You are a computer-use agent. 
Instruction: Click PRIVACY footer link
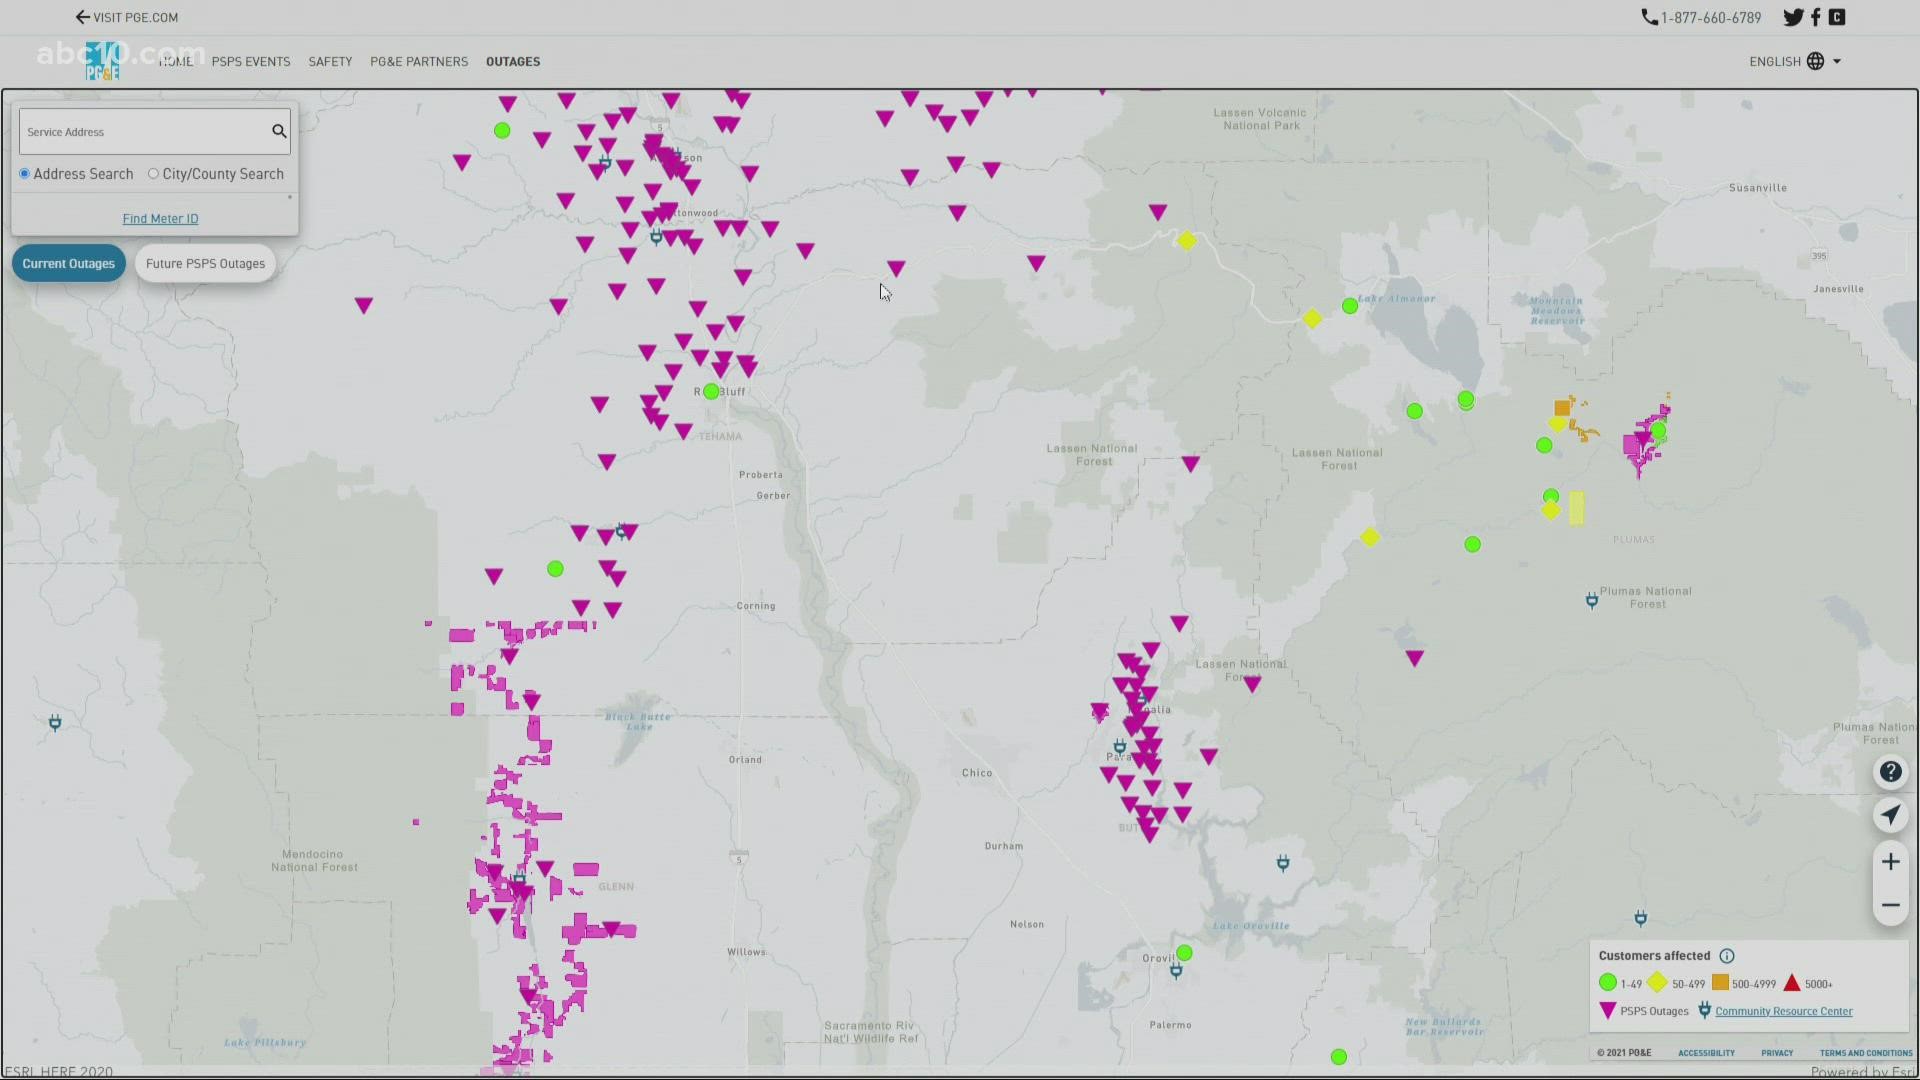(x=1777, y=1052)
